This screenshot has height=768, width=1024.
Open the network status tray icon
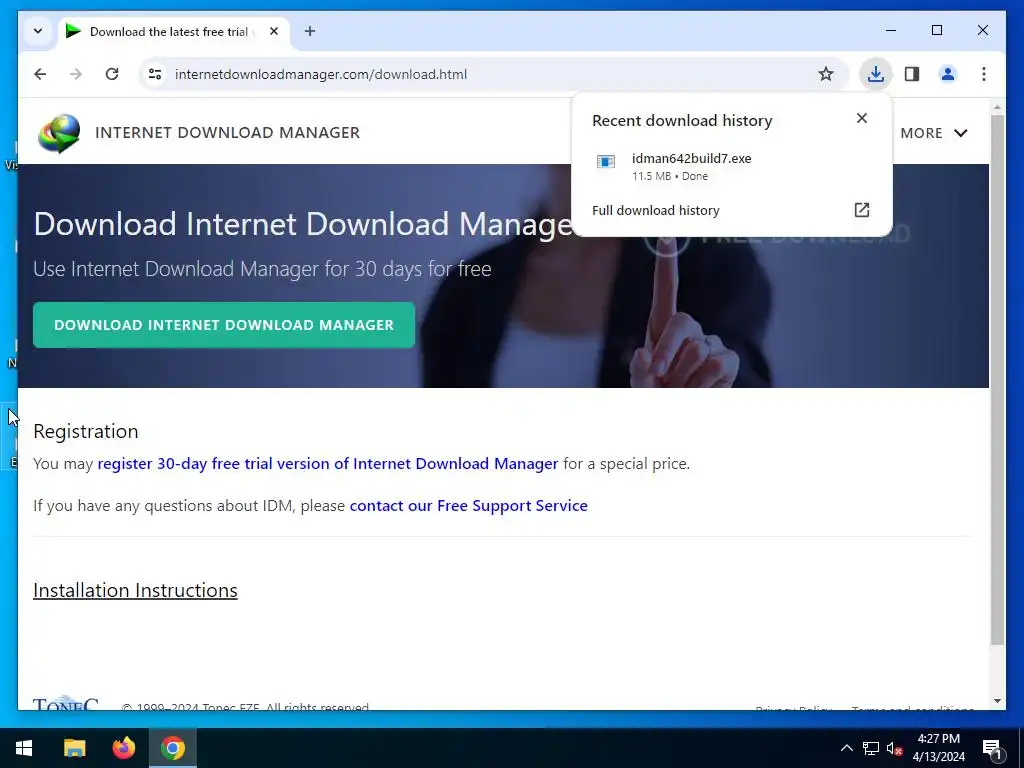(871, 748)
